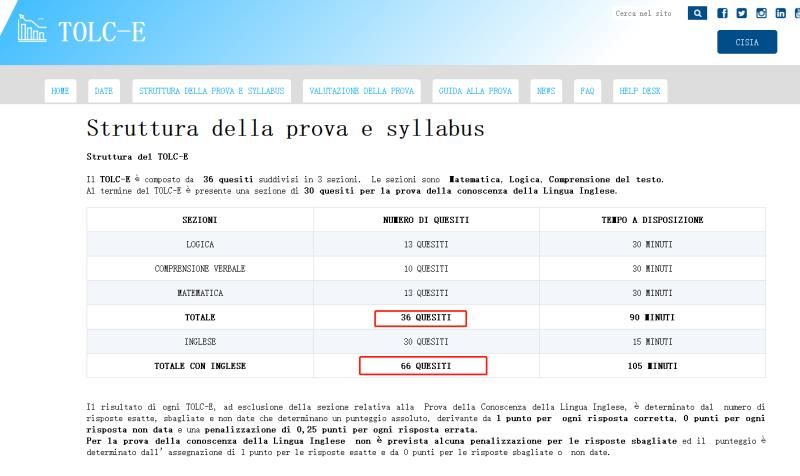Click the '10 QUESITI' cell
The height and width of the screenshot is (476, 800).
pos(426,268)
